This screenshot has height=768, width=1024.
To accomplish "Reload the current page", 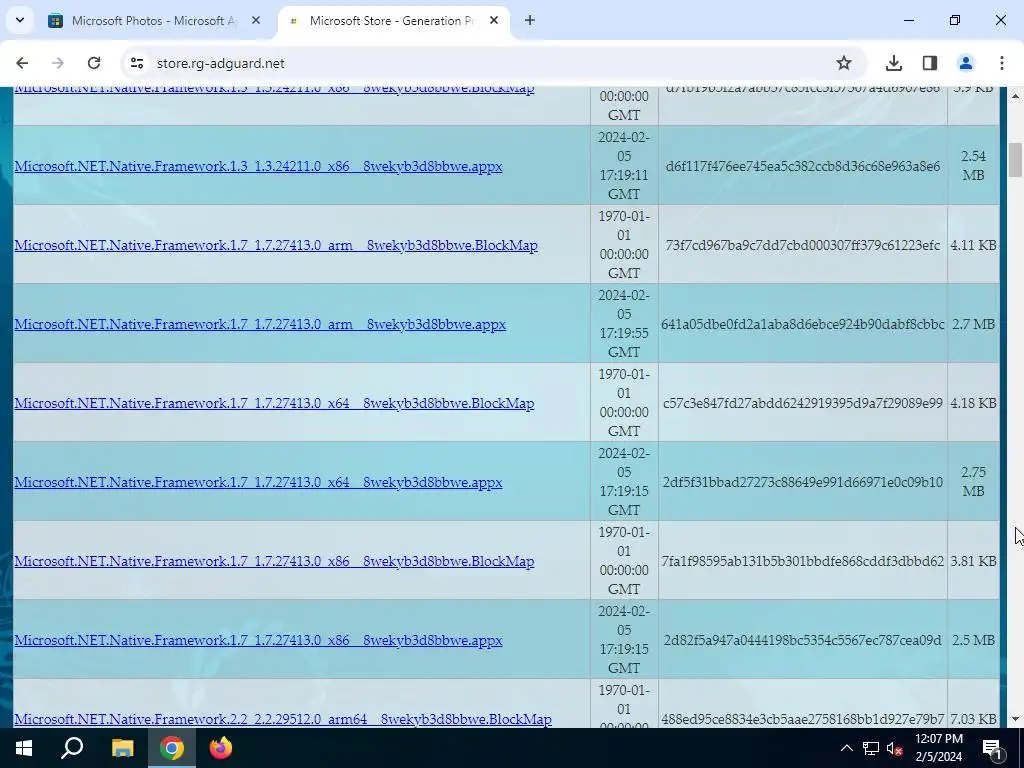I will [x=94, y=63].
